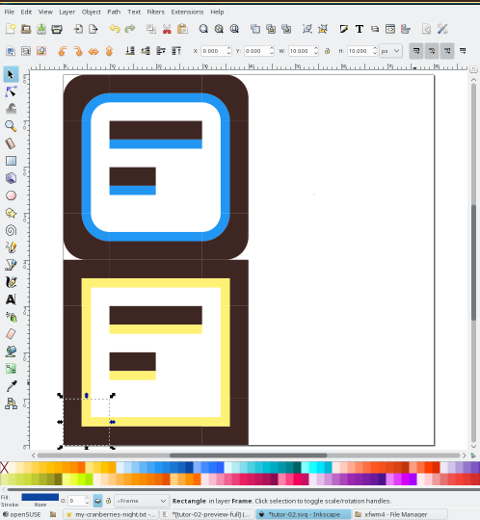The image size is (480, 520).
Task: Click the openSUSE start menu button
Action: pos(22,514)
